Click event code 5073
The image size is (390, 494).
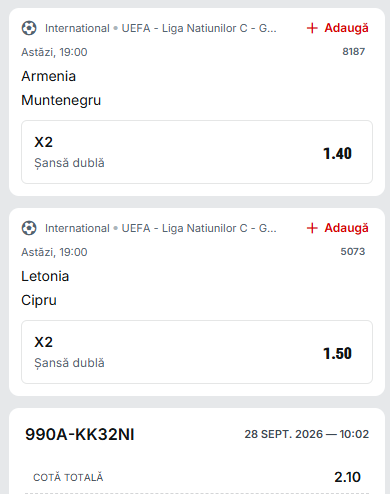353,252
